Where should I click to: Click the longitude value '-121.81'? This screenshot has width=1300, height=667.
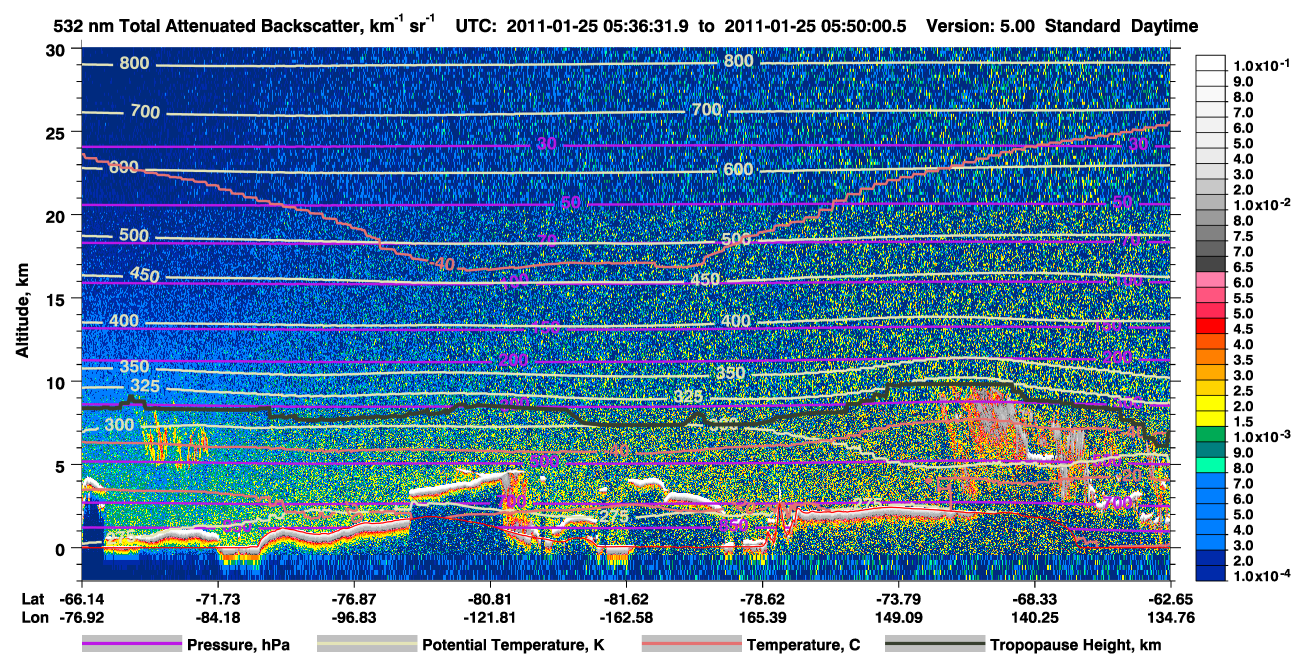coord(490,618)
